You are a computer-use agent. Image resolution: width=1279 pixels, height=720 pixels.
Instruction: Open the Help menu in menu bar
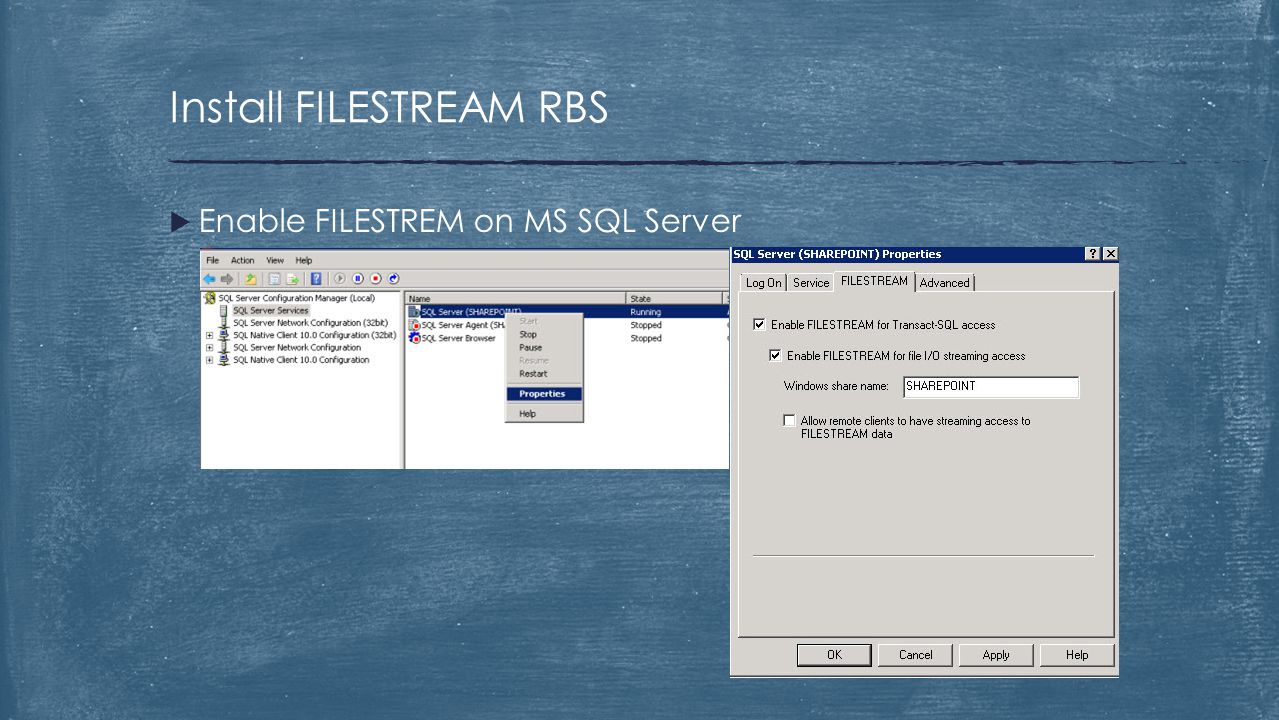(x=304, y=260)
